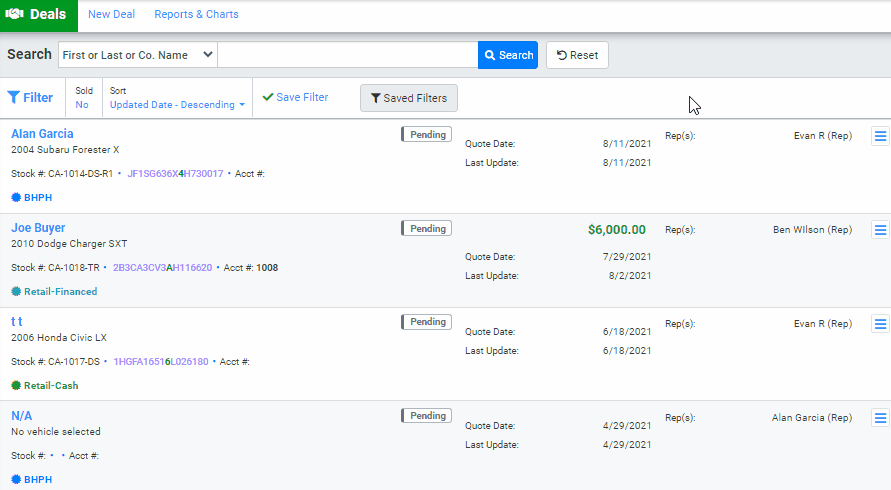
Task: Click the blue Search button
Action: pos(508,55)
